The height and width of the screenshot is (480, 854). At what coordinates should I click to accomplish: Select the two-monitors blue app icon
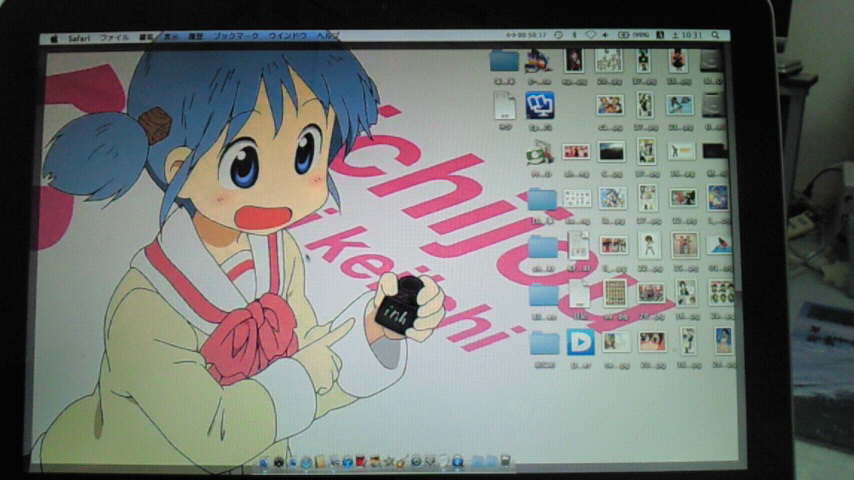click(x=540, y=105)
